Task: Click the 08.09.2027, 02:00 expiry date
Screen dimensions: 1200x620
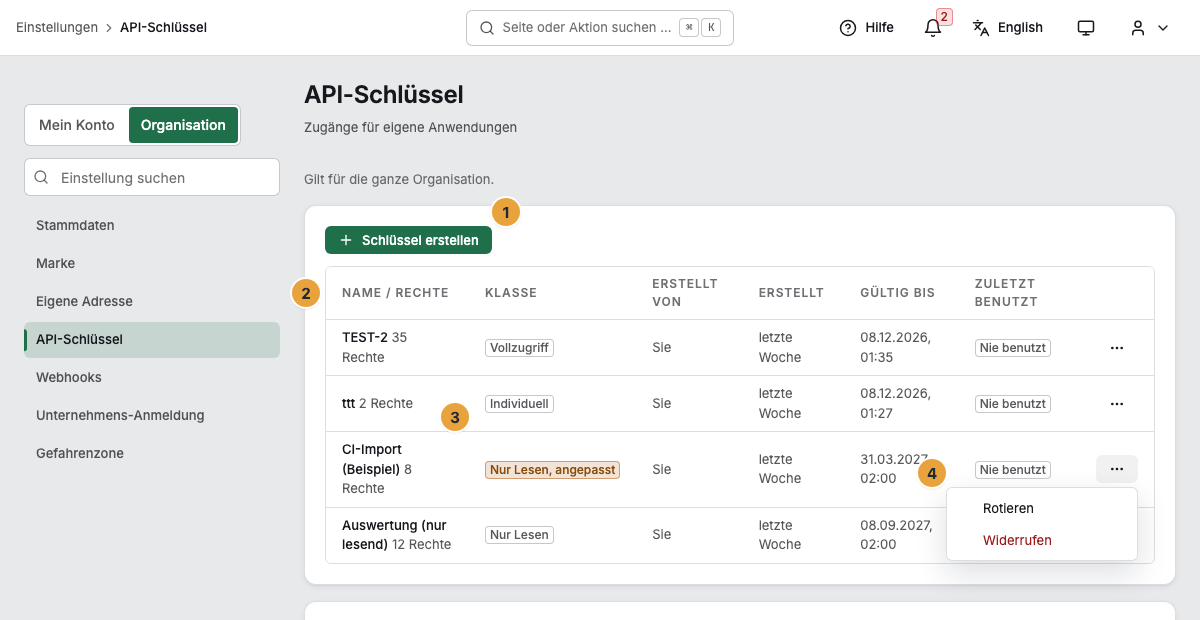Action: click(896, 535)
